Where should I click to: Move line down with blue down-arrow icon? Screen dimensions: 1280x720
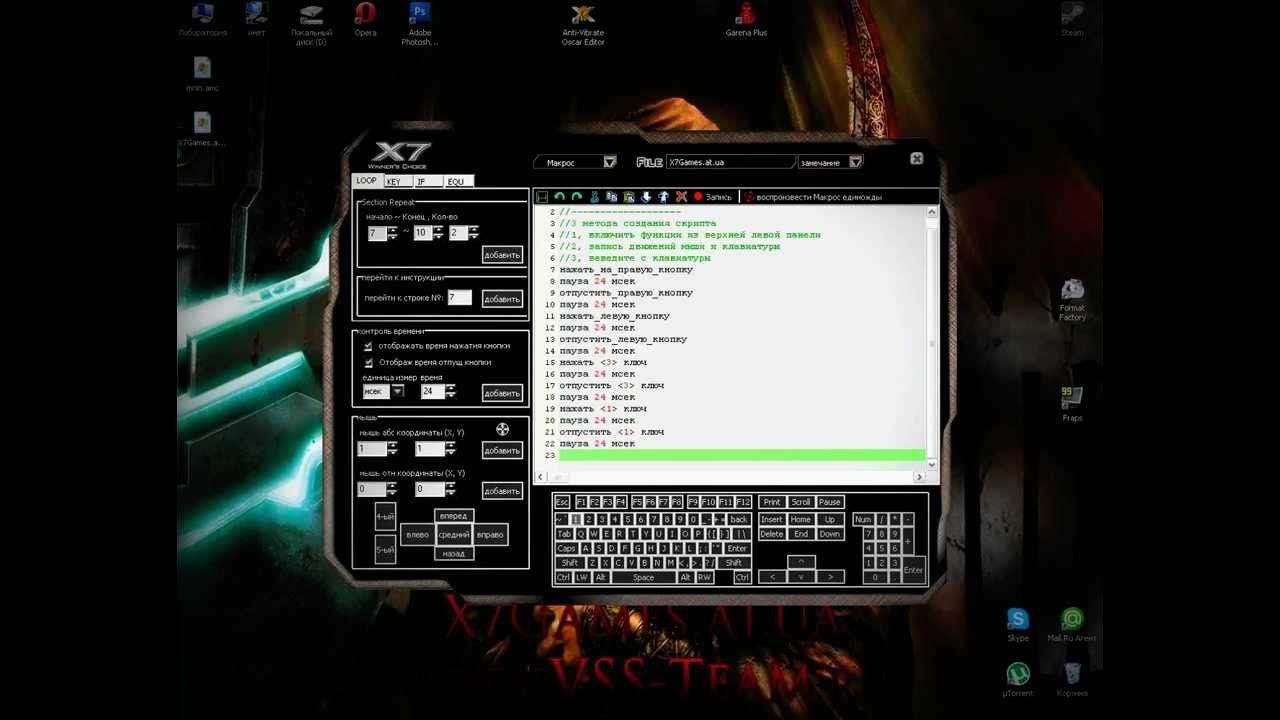point(646,197)
